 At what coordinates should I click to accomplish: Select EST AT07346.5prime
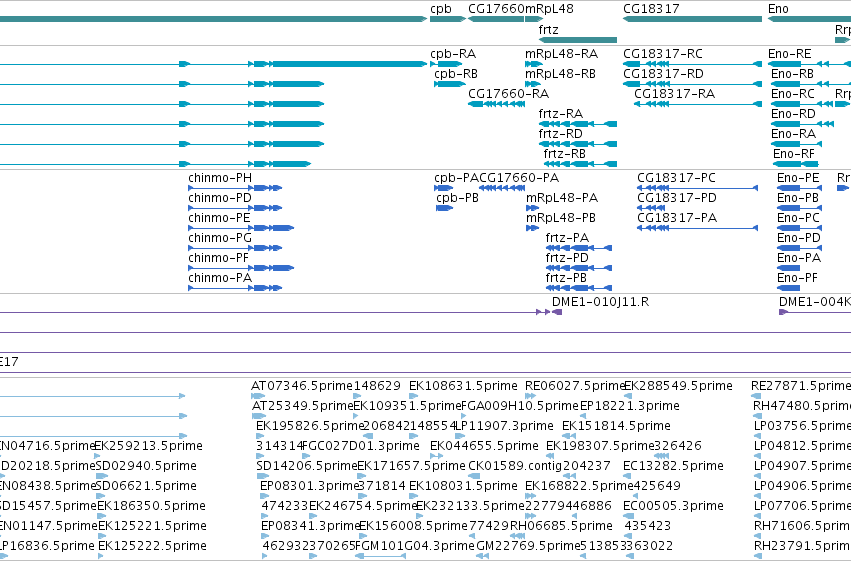(x=302, y=386)
